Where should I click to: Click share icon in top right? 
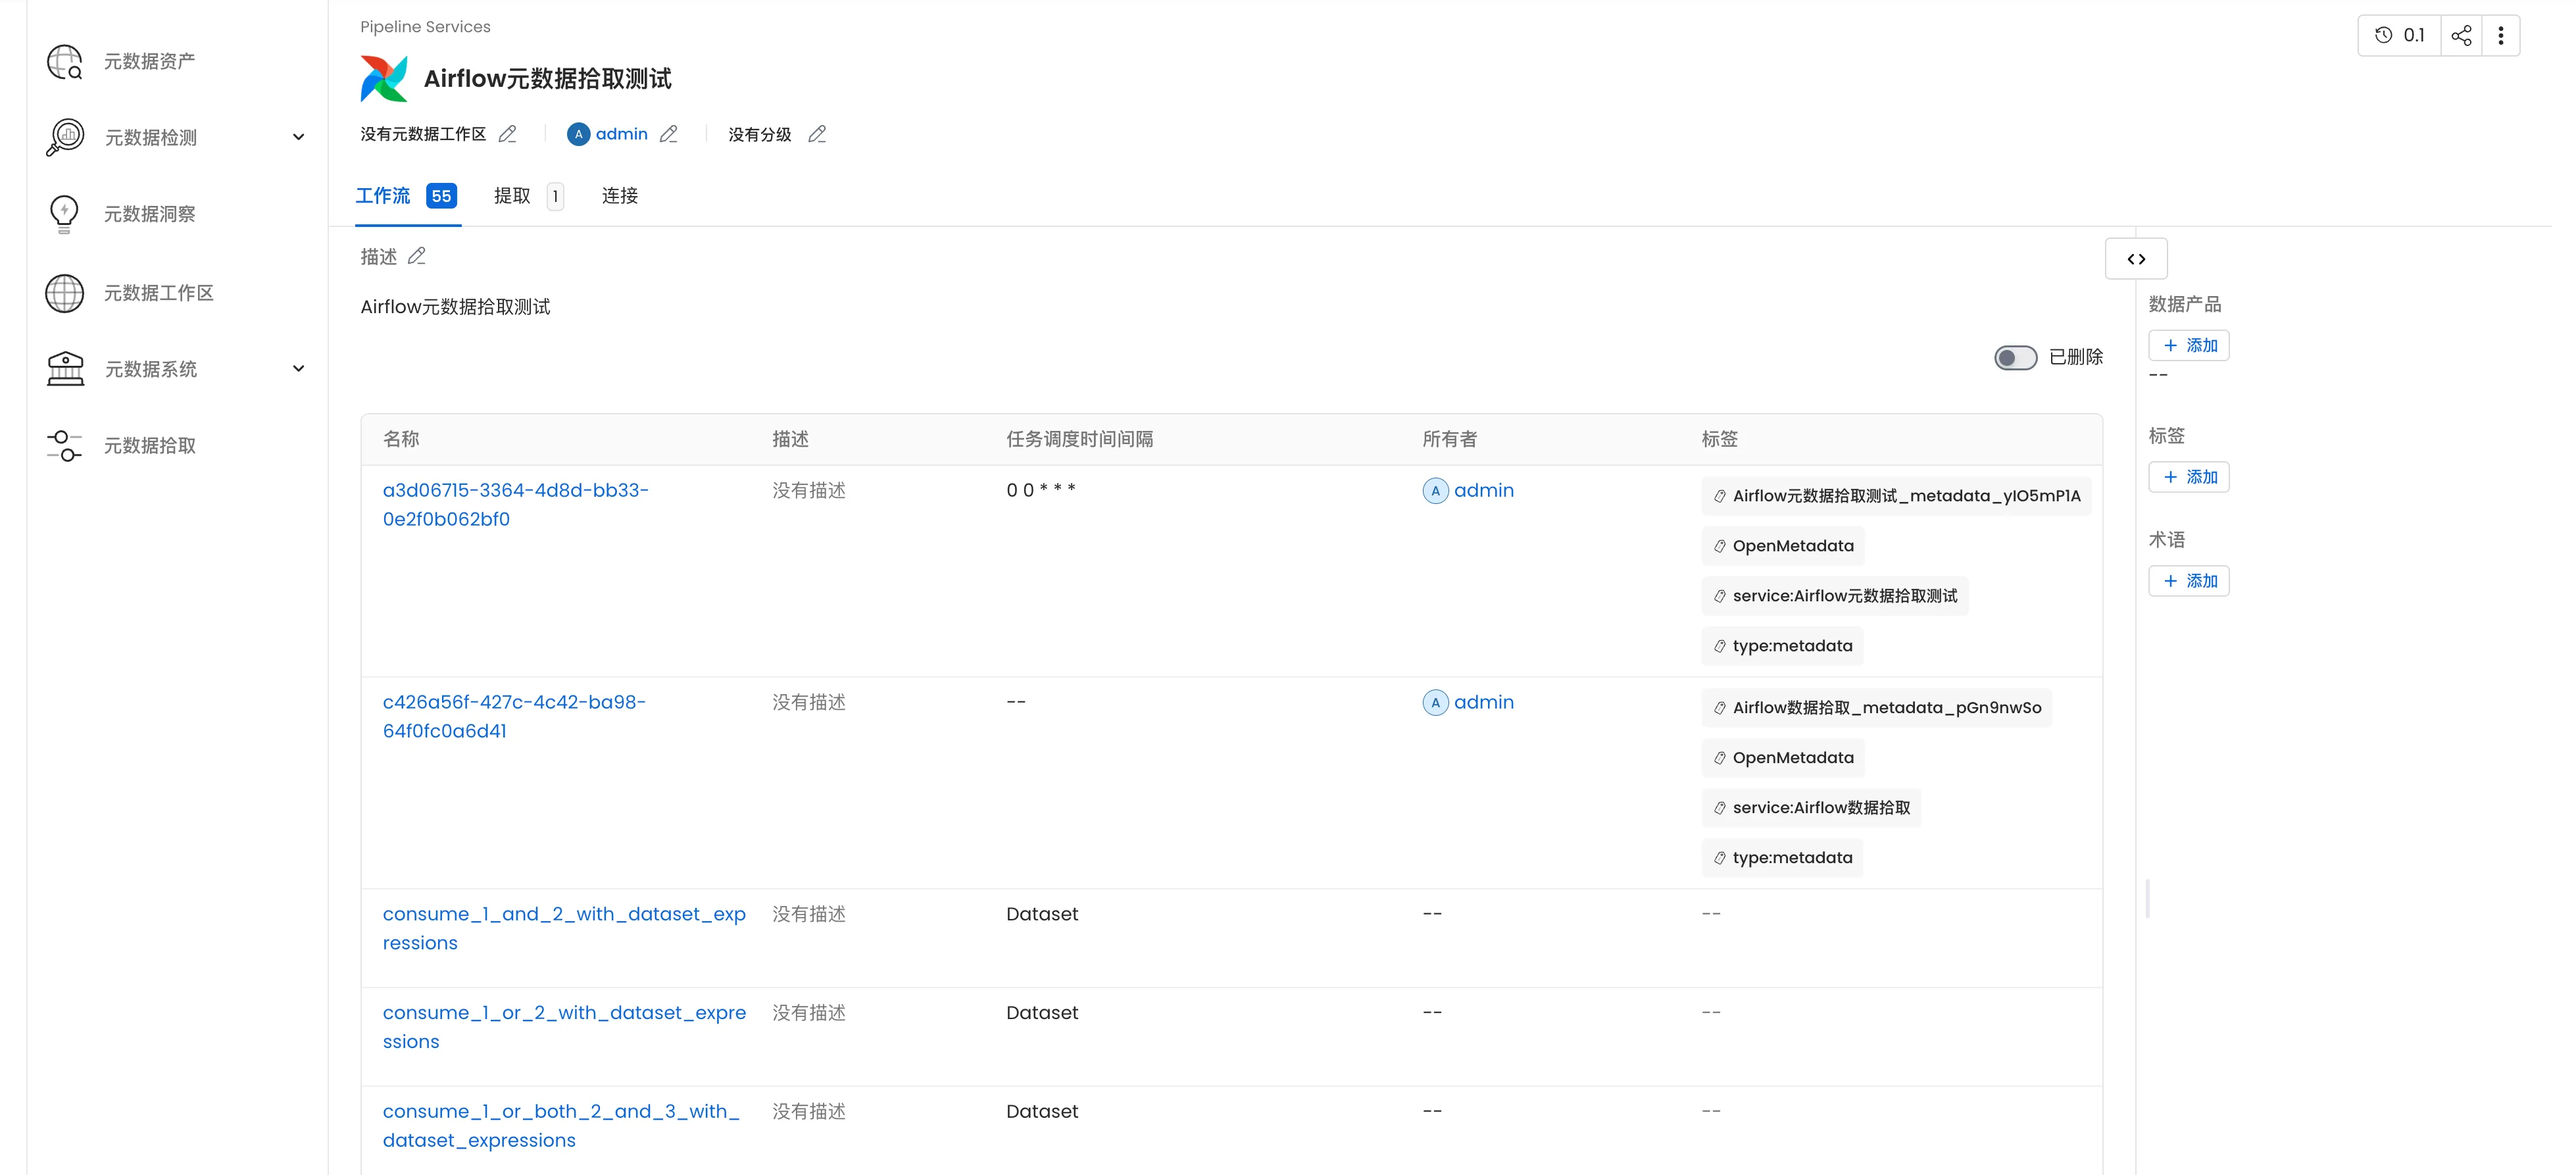point(2461,36)
